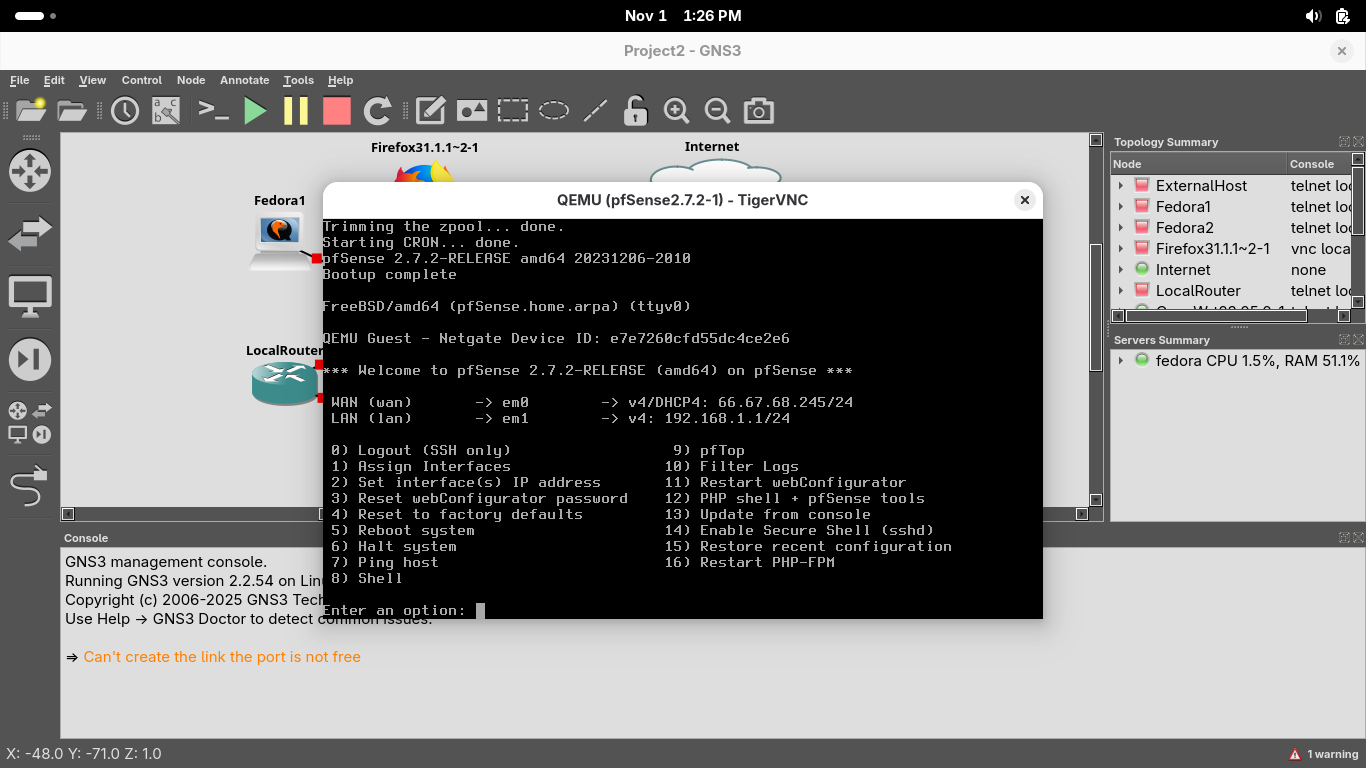Viewport: 1366px width, 768px height.
Task: Select the Draw ellipse tool
Action: [554, 111]
